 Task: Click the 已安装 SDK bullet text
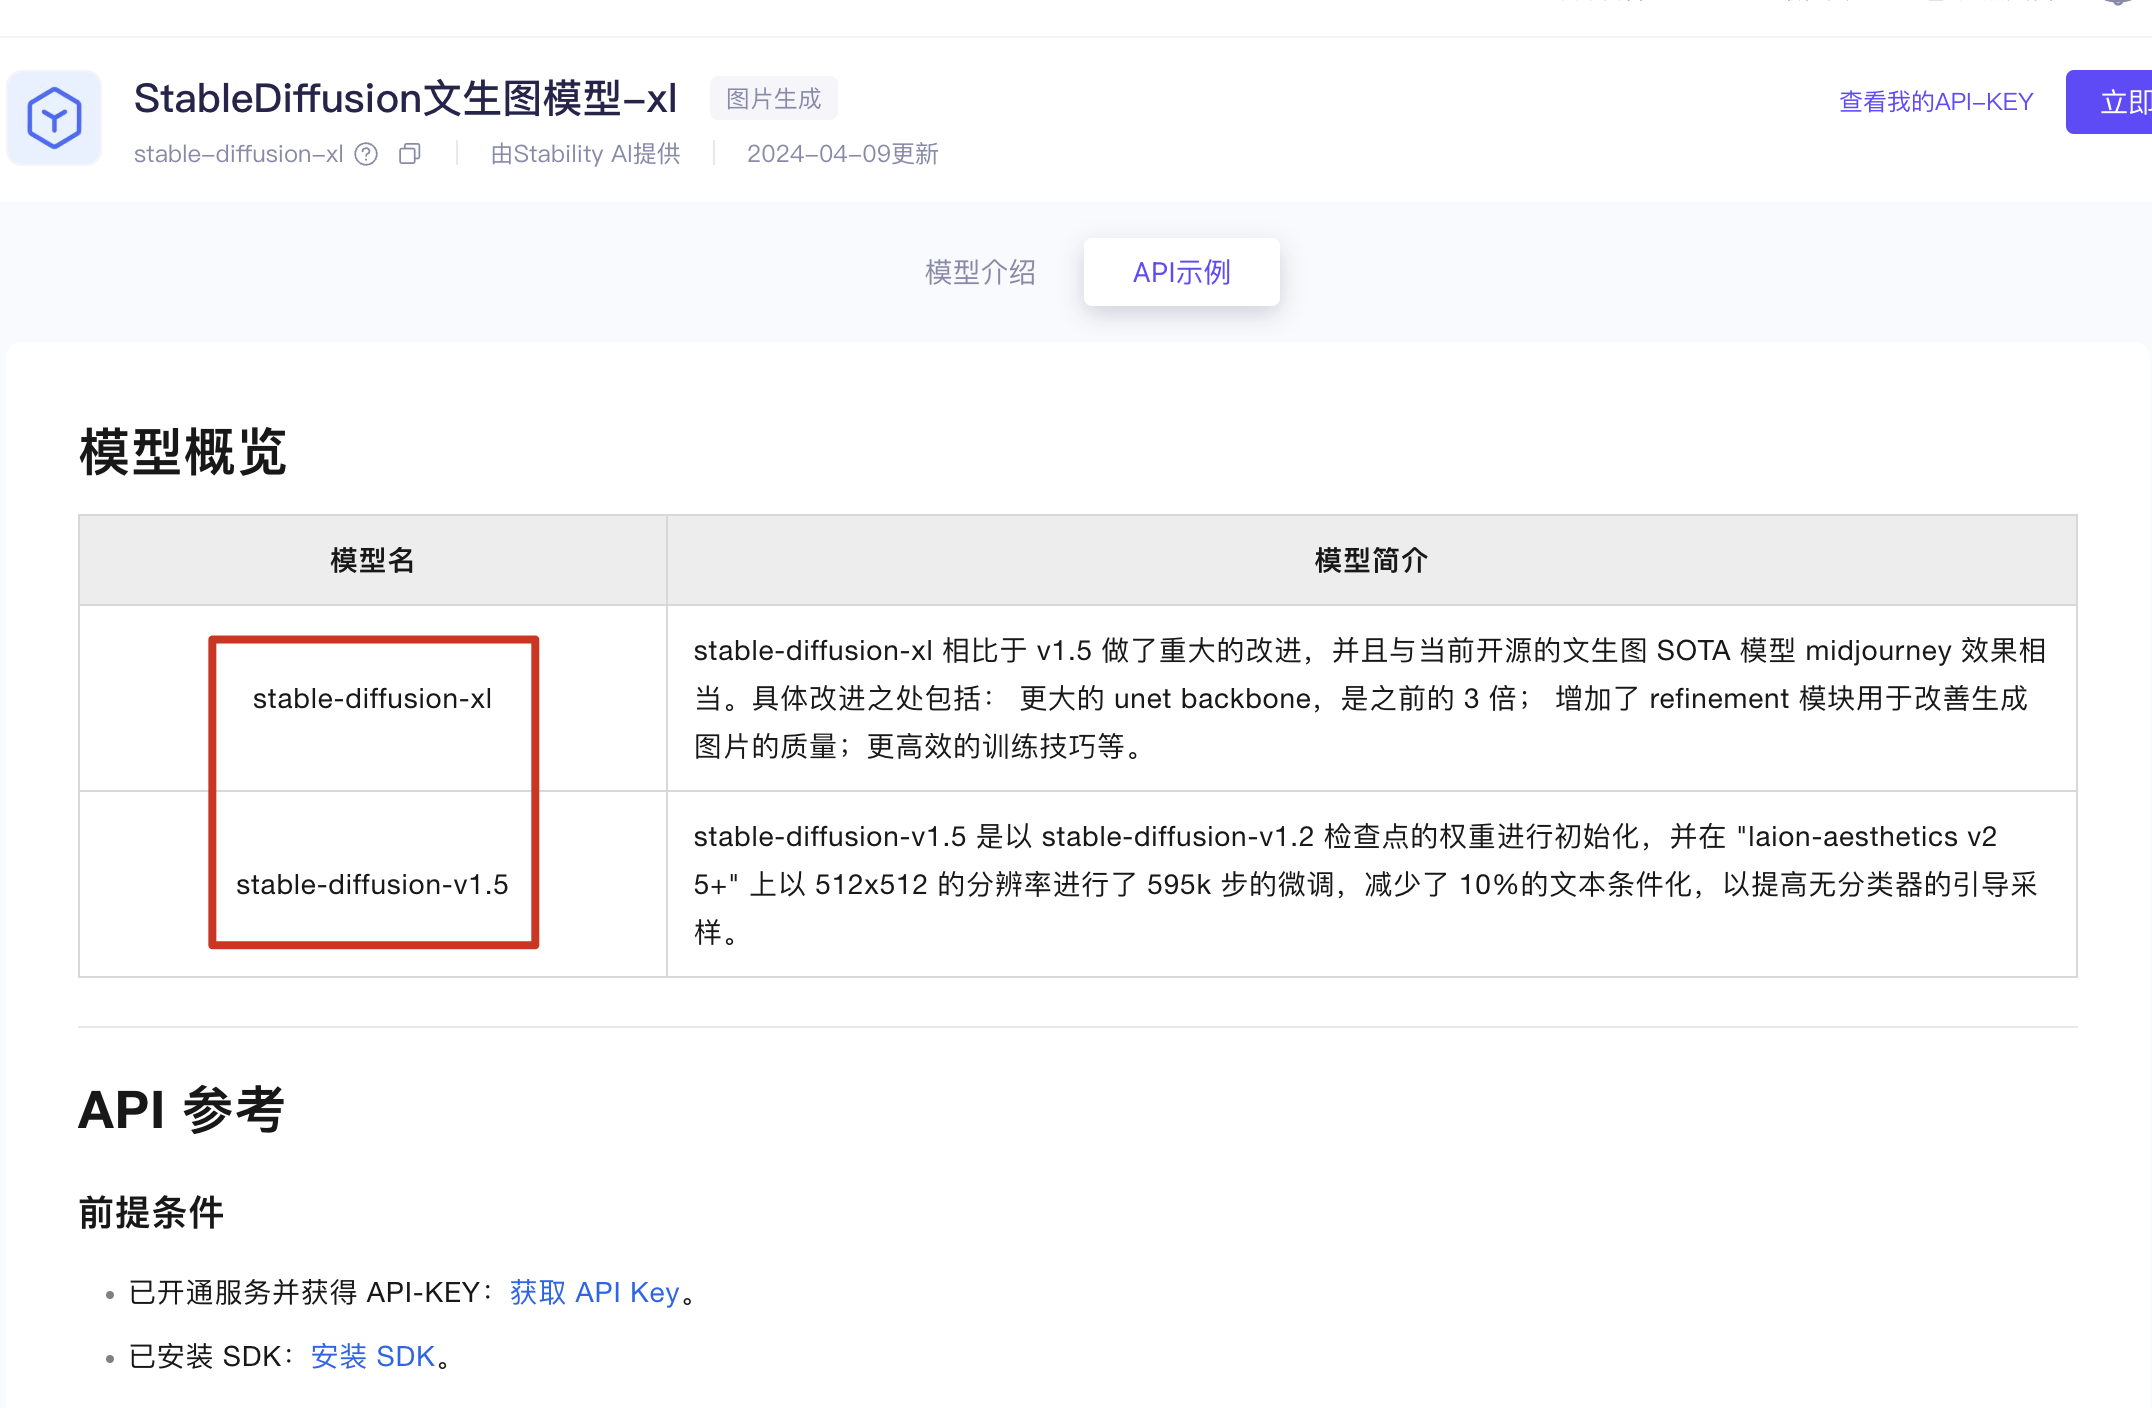click(290, 1356)
